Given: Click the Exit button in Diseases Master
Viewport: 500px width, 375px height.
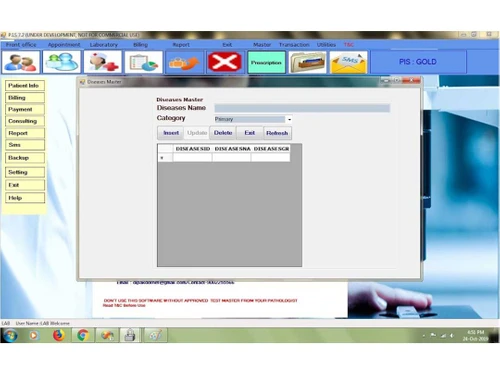Looking at the screenshot, I should click(250, 133).
